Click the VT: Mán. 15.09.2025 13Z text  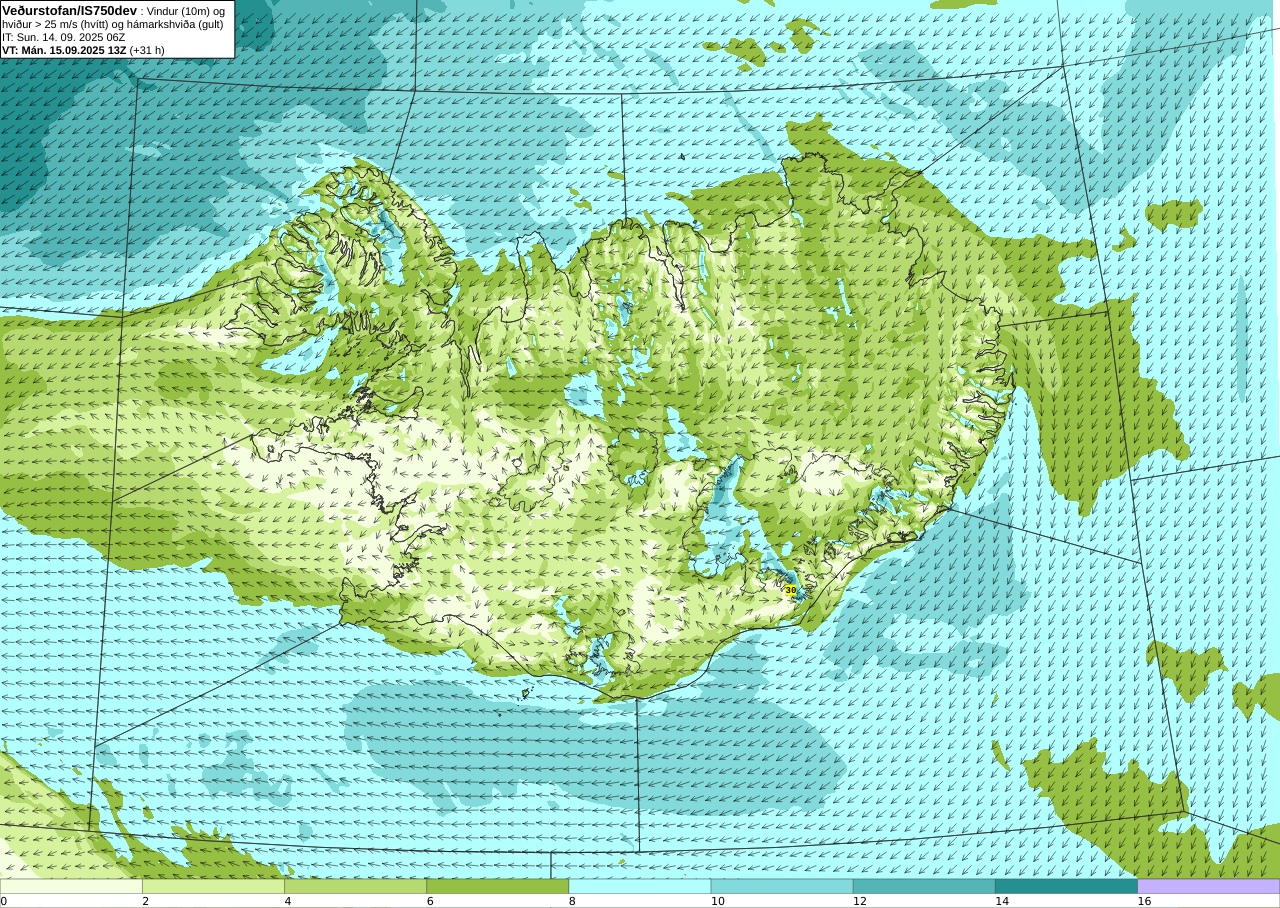point(64,50)
